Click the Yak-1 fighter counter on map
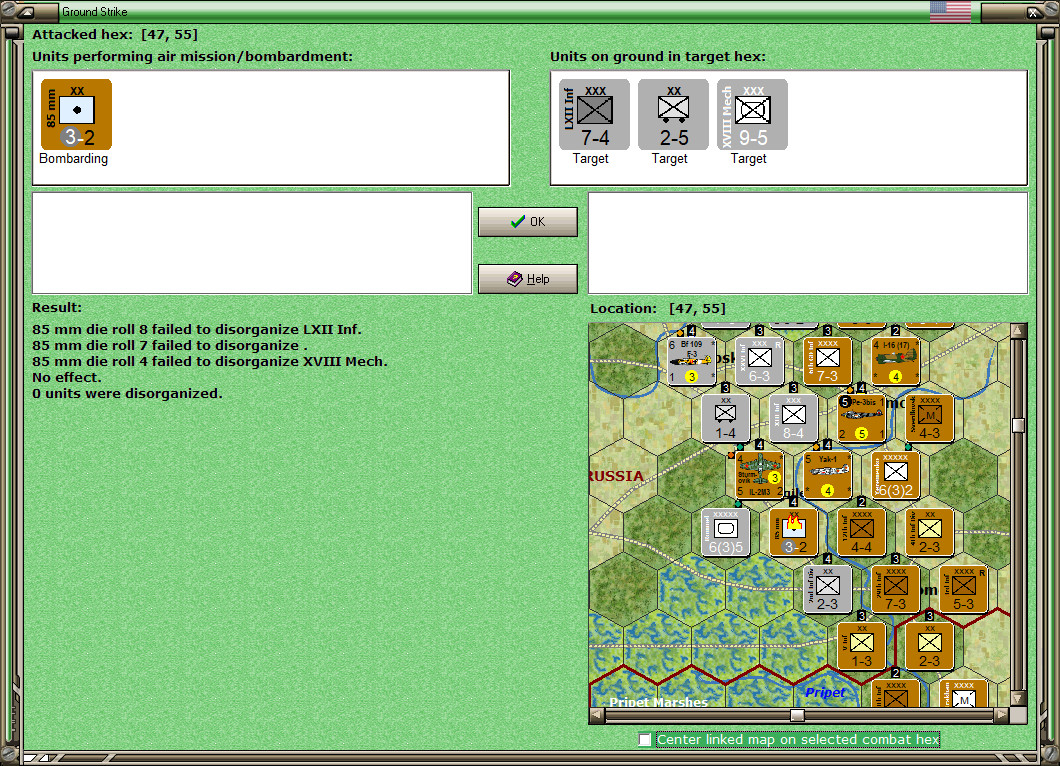Image resolution: width=1060 pixels, height=766 pixels. (x=827, y=475)
